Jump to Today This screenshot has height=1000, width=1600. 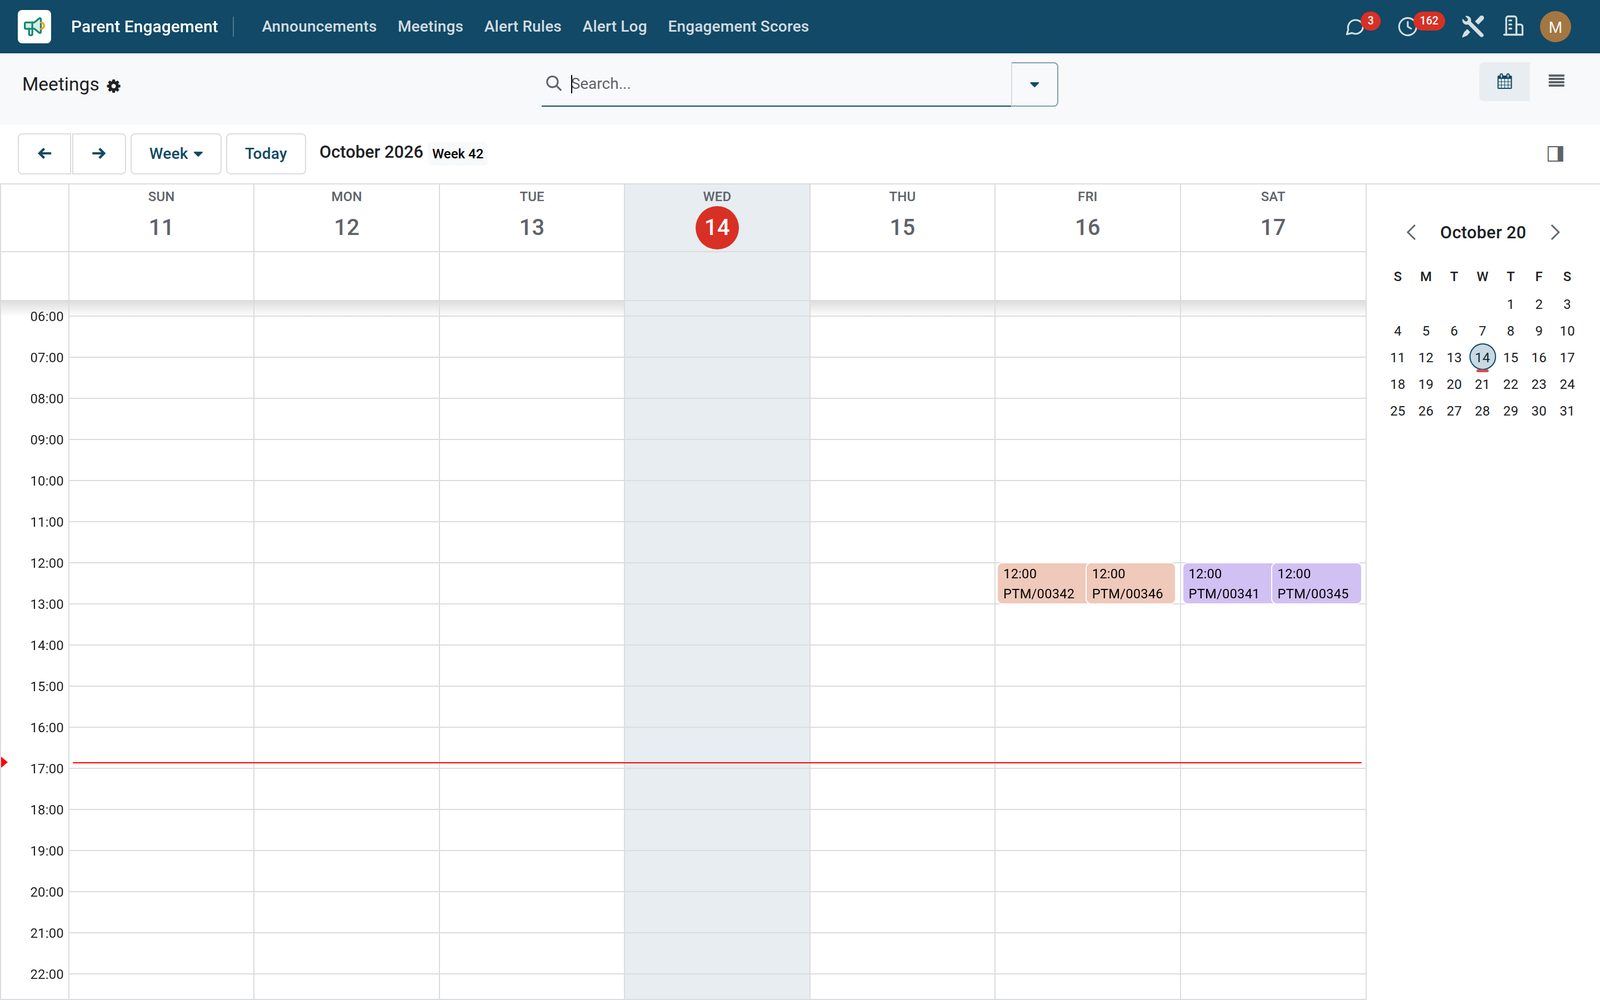point(266,154)
